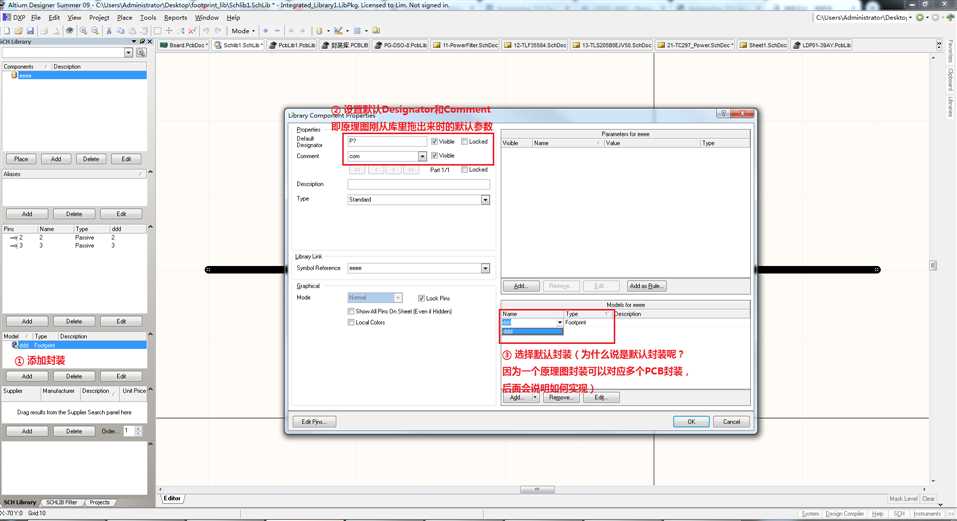Open the Type Standard dropdown
The image size is (957, 521).
point(485,199)
